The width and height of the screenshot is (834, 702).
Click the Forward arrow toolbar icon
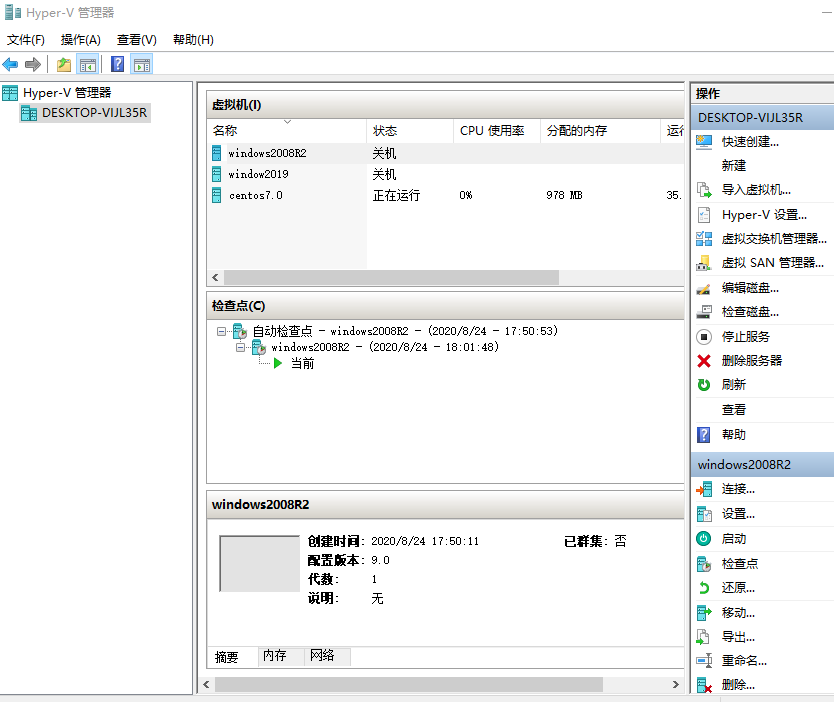(x=33, y=65)
